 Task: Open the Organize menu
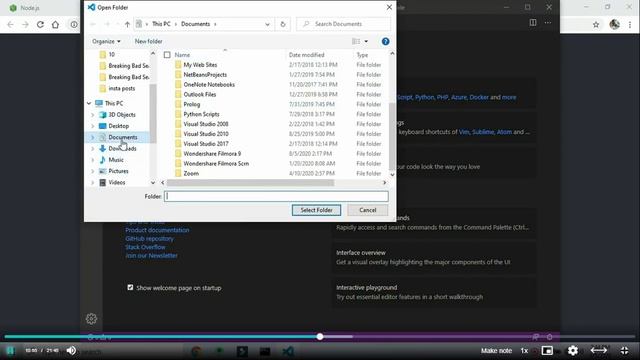[x=106, y=41]
